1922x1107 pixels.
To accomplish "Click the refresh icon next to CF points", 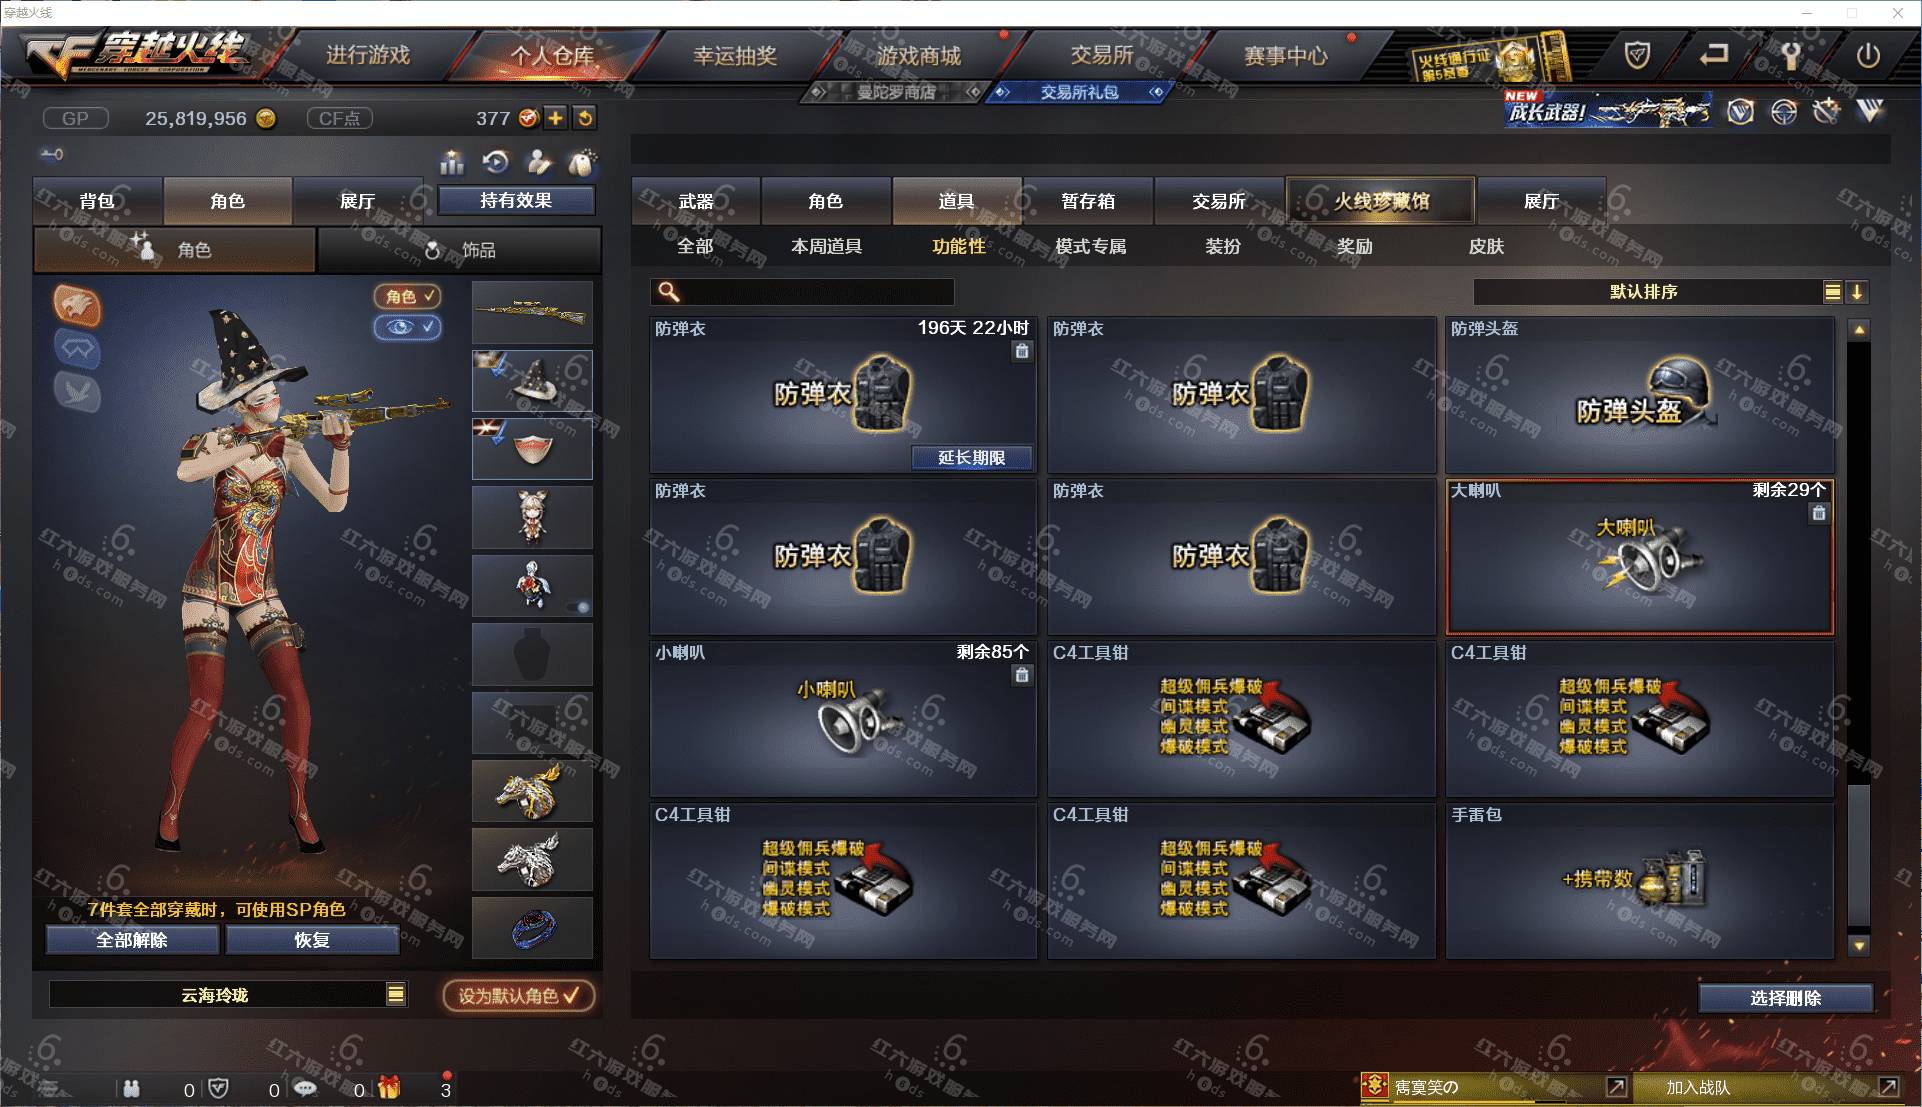I will coord(585,118).
